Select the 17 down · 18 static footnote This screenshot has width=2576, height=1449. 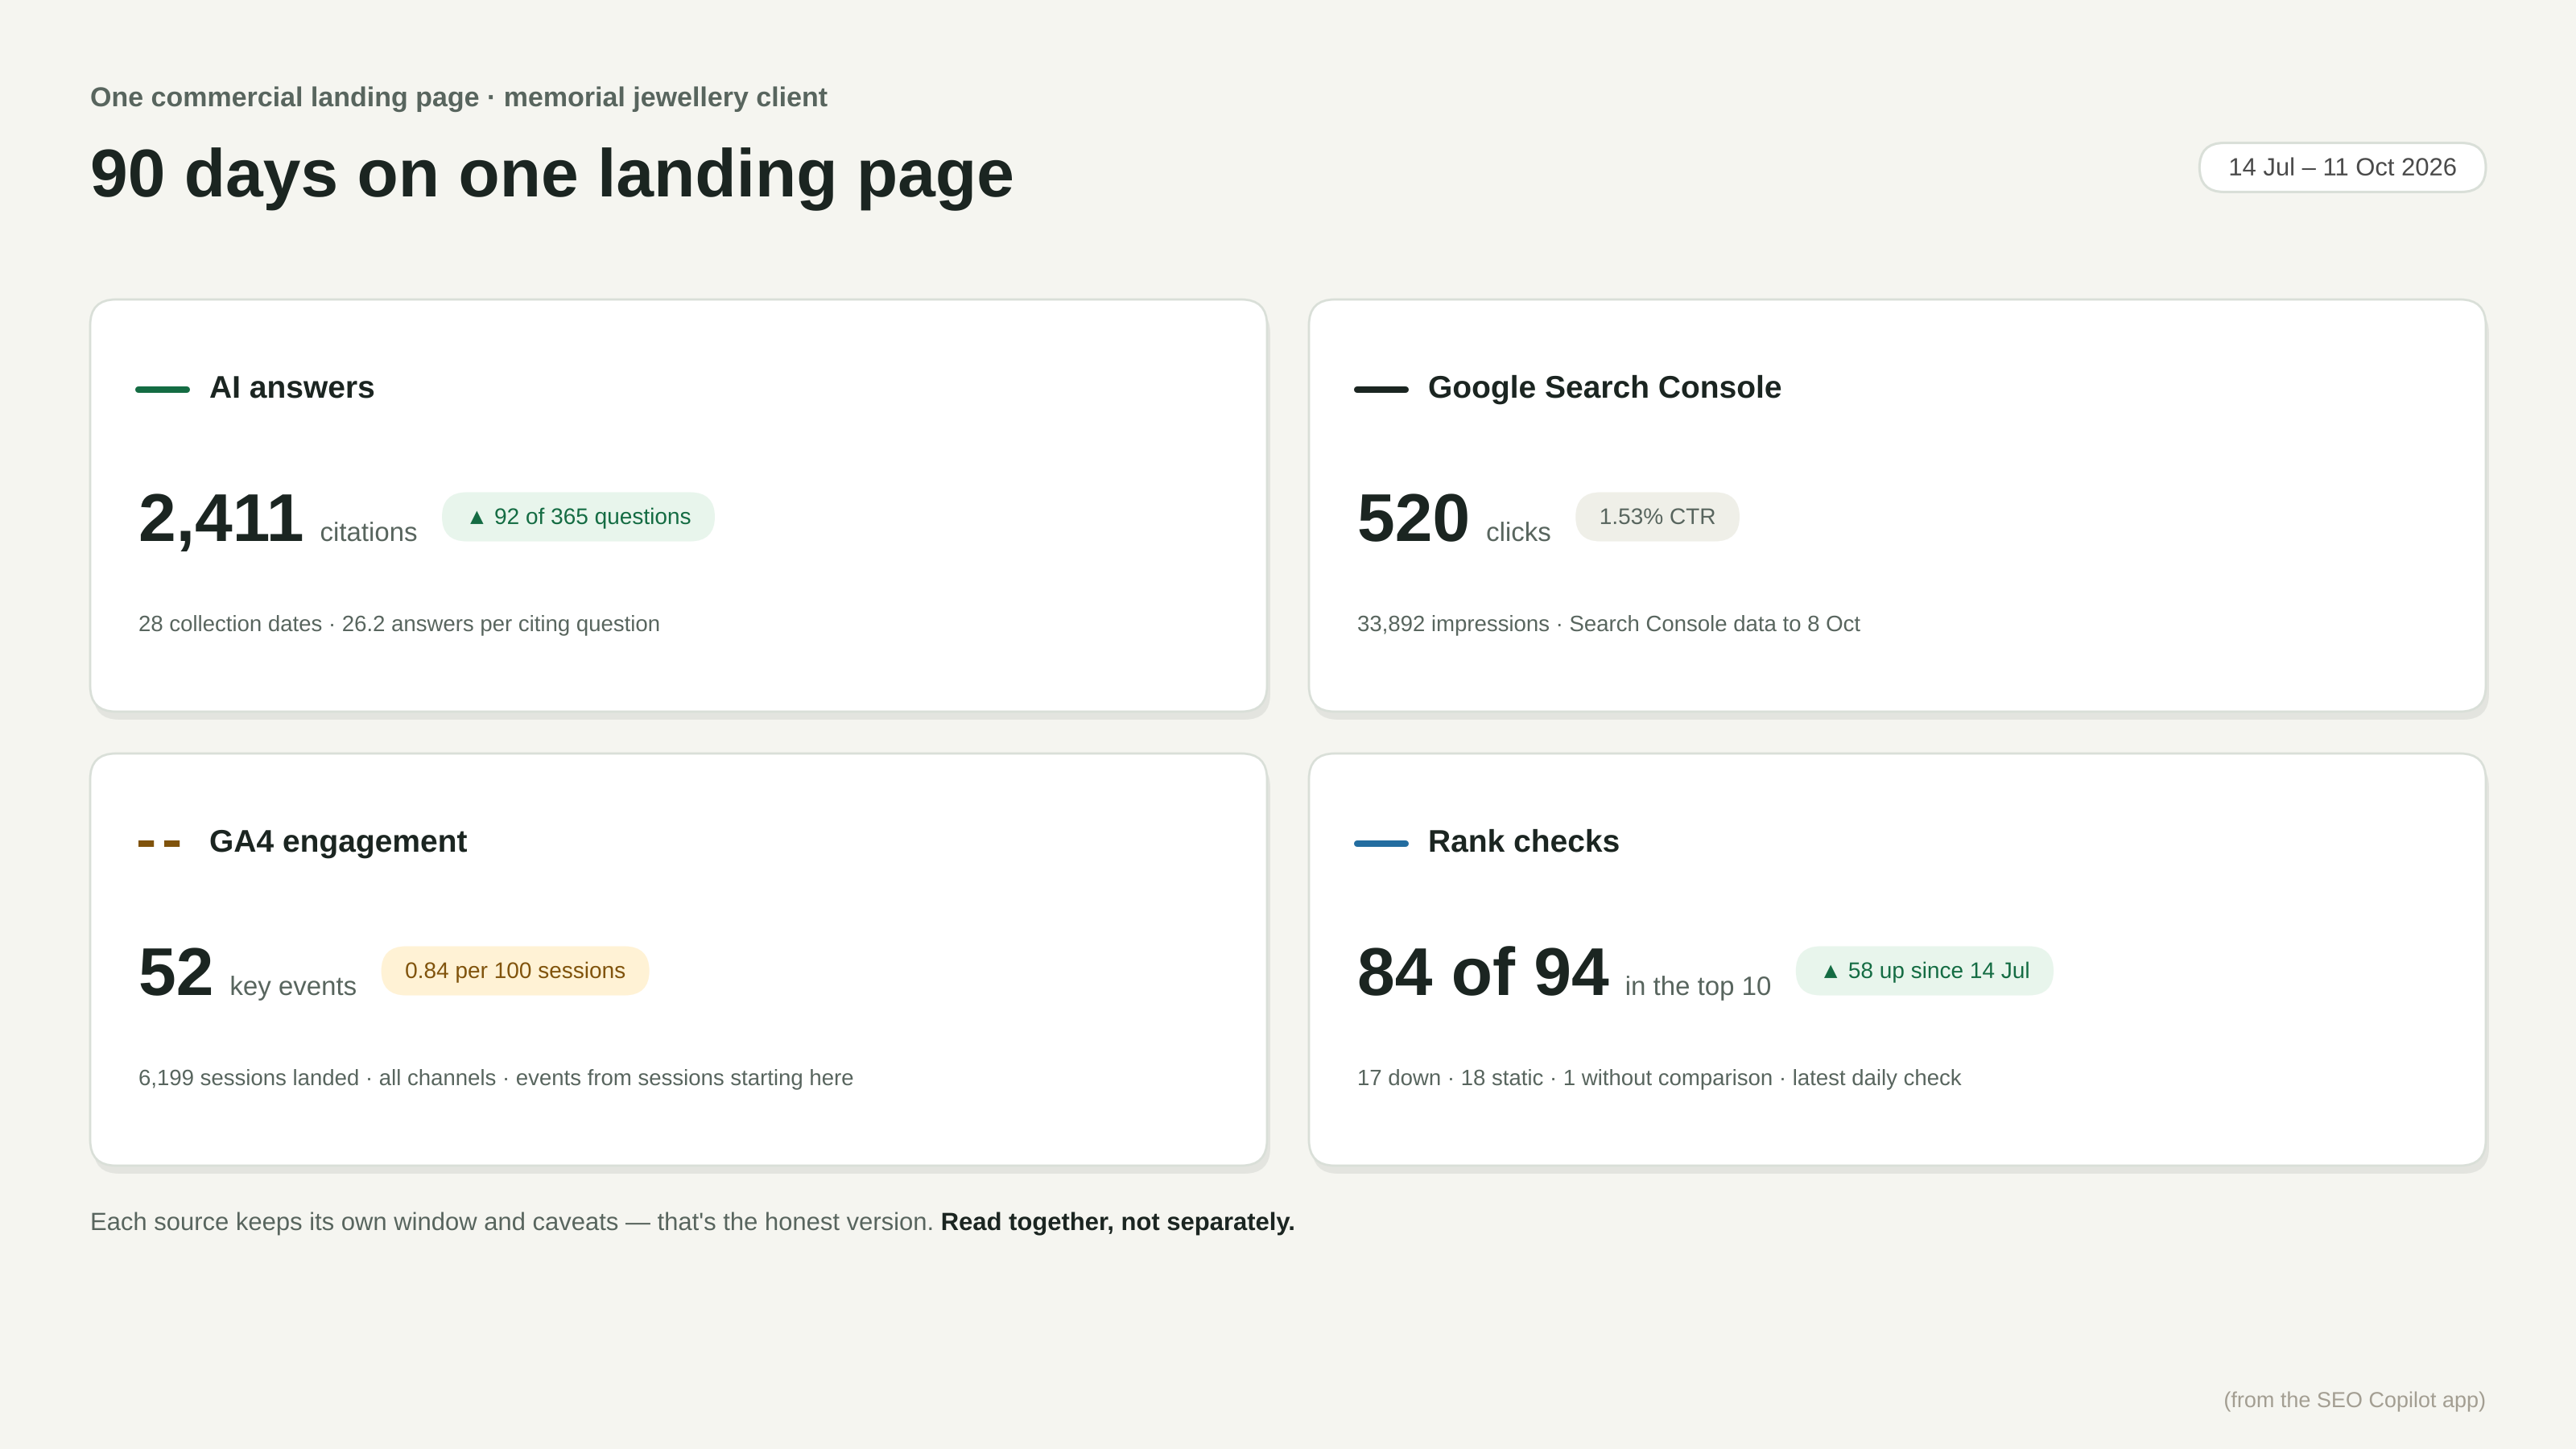click(1659, 1078)
